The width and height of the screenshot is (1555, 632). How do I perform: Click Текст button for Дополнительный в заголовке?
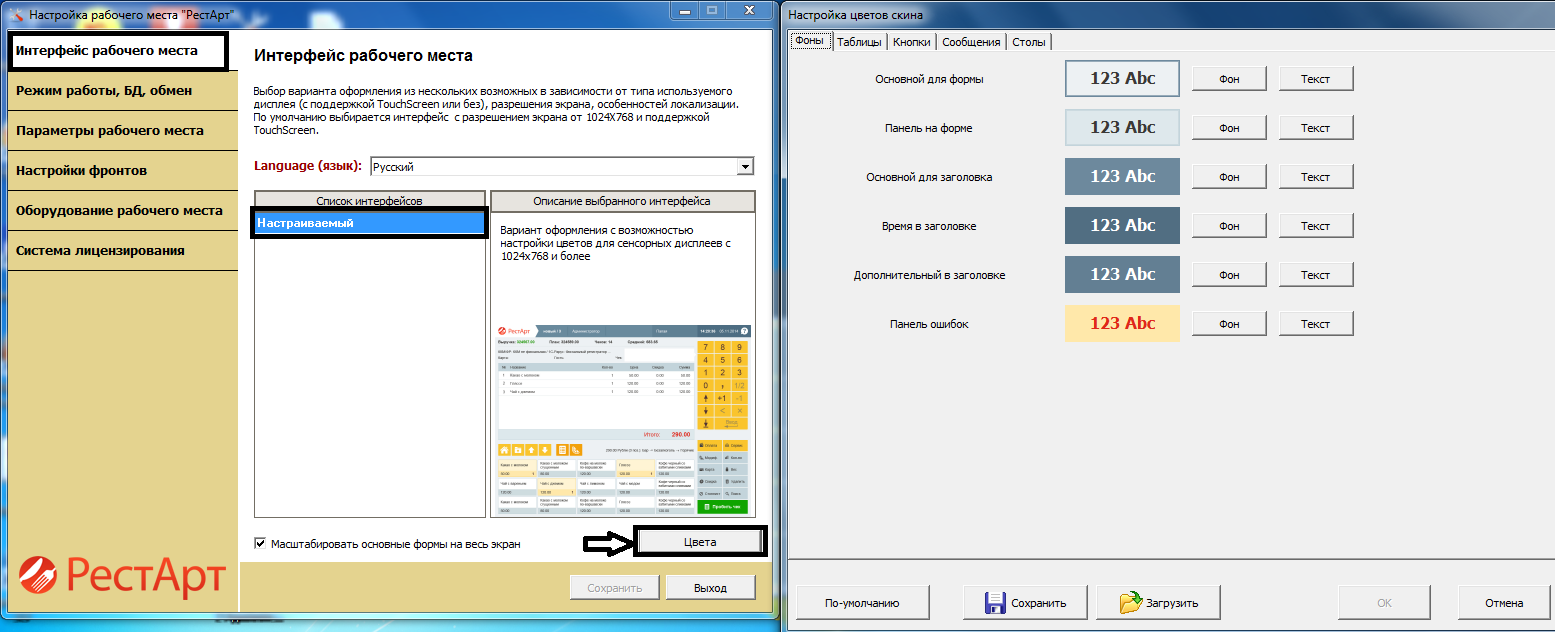[1316, 275]
